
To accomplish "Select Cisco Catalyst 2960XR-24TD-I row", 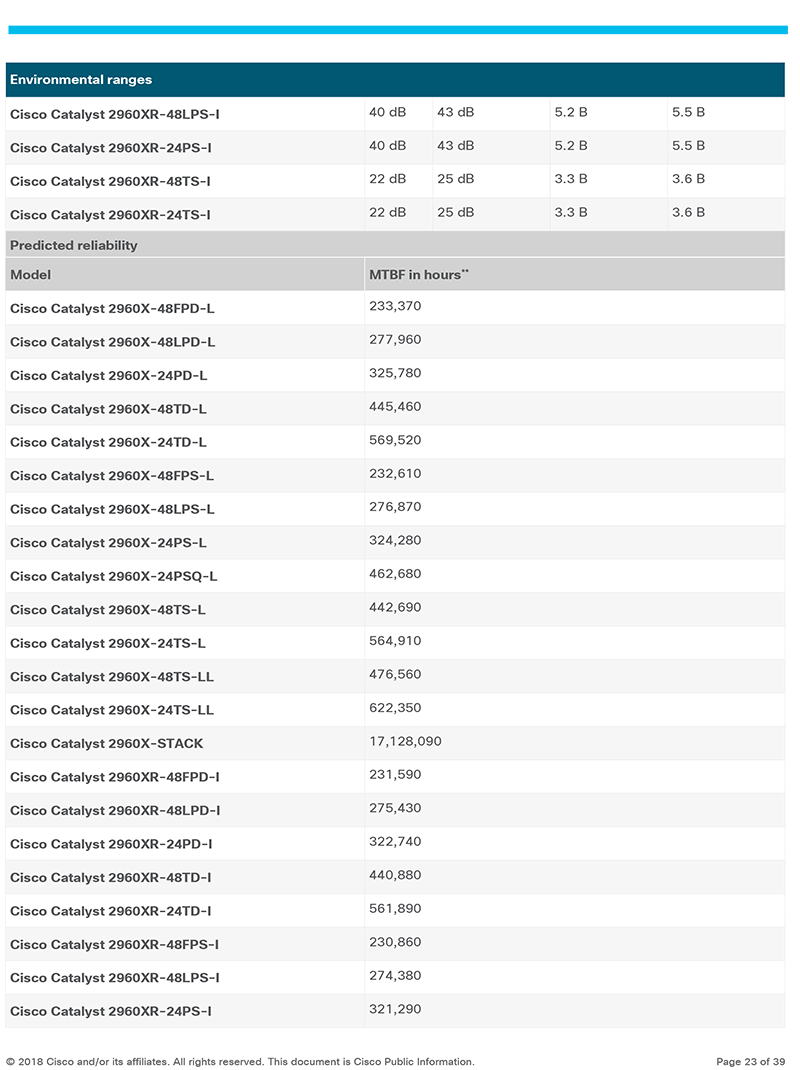I will click(x=395, y=911).
